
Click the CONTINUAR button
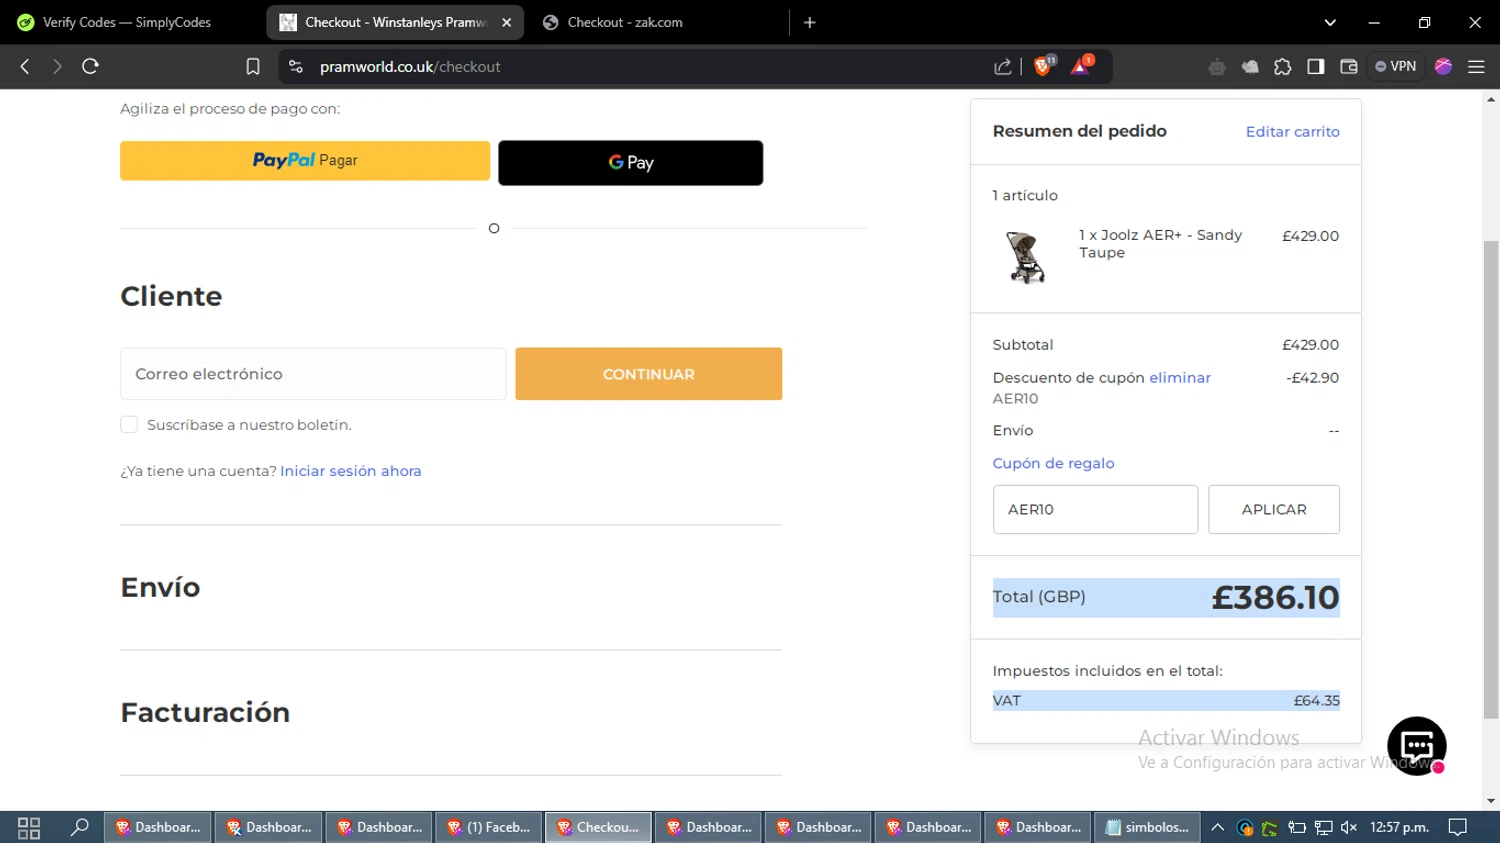[649, 374]
